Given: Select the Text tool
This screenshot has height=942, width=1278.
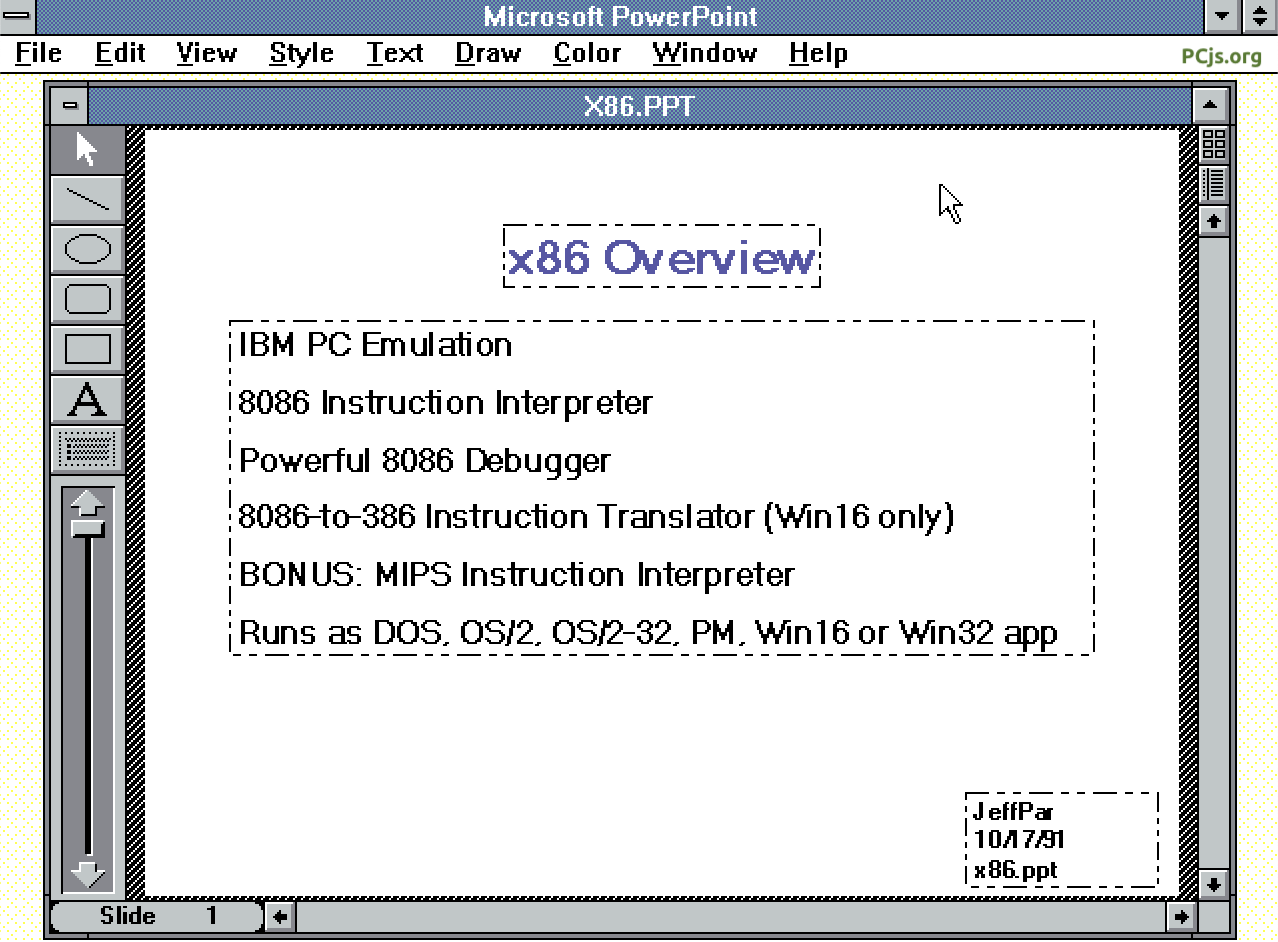Looking at the screenshot, I should [87, 399].
